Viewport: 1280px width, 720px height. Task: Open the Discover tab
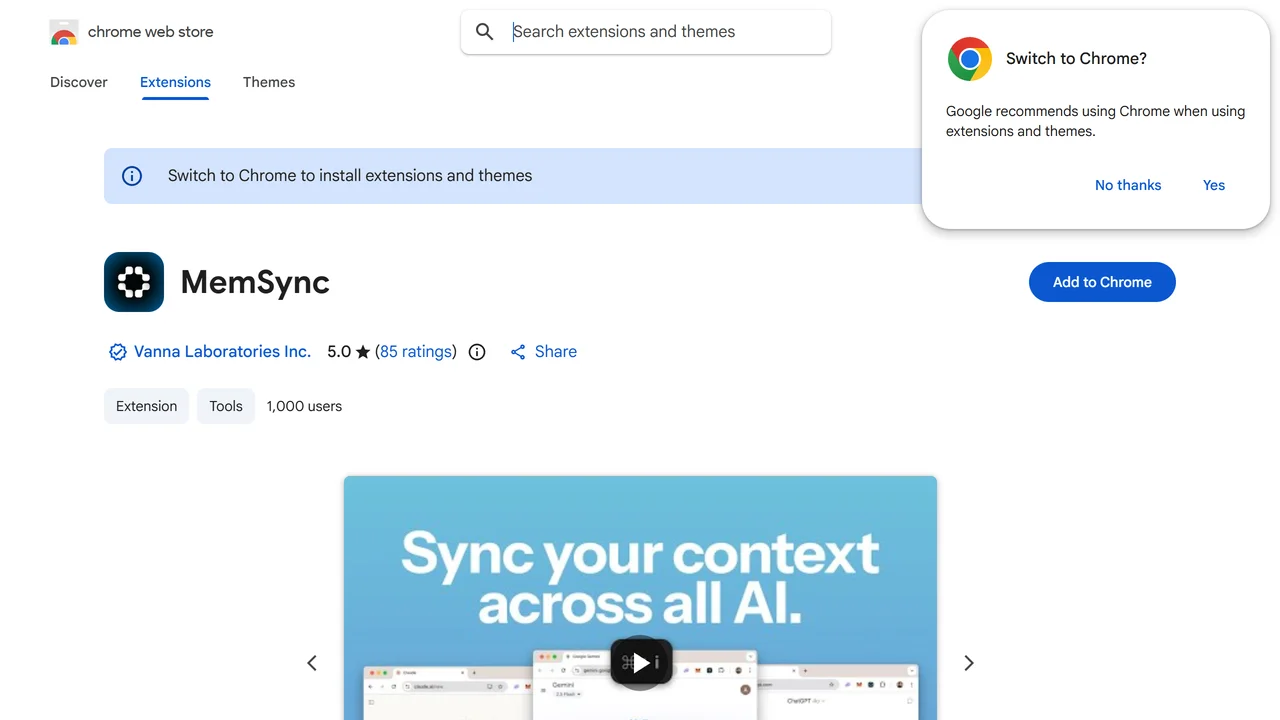tap(79, 82)
